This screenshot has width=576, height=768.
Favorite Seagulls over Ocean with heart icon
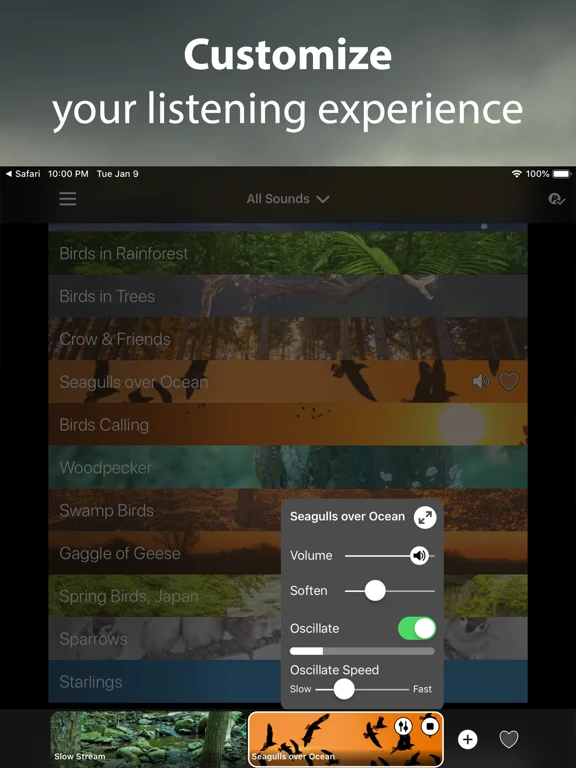click(509, 382)
